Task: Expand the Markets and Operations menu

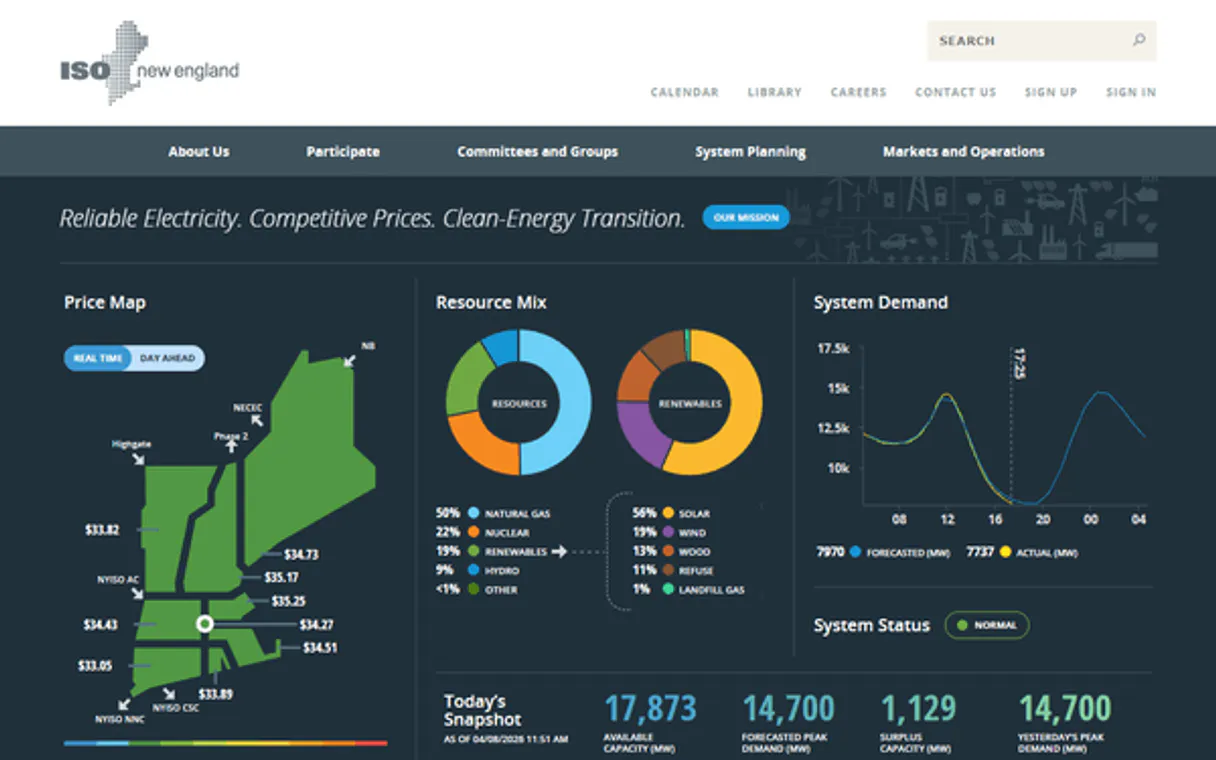Action: [x=963, y=152]
